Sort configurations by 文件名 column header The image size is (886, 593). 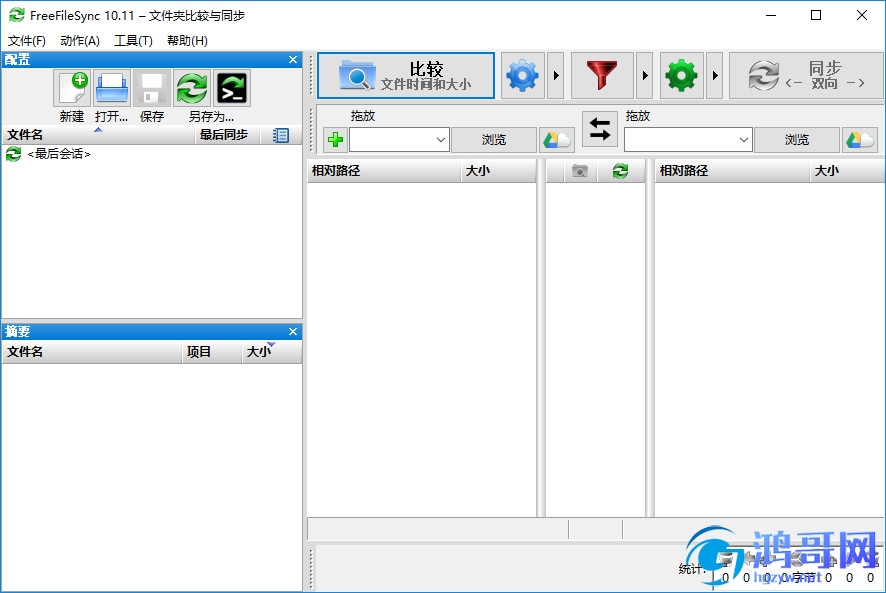point(99,135)
